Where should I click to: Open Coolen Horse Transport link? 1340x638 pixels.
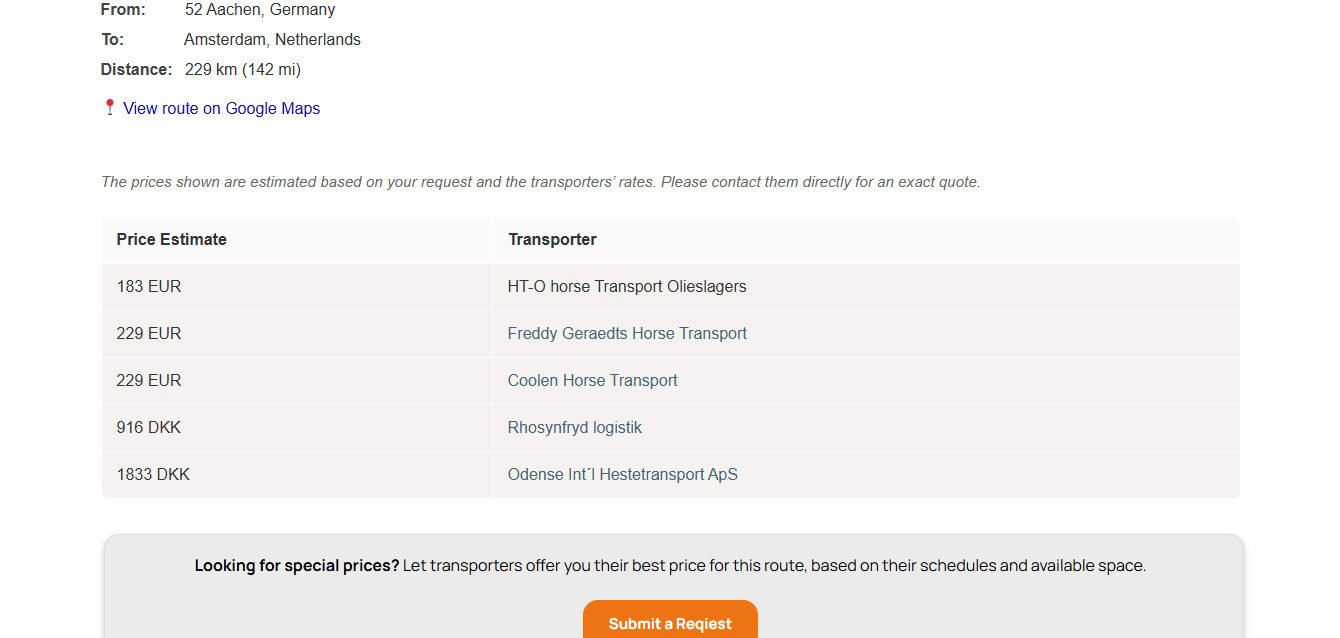coord(592,380)
